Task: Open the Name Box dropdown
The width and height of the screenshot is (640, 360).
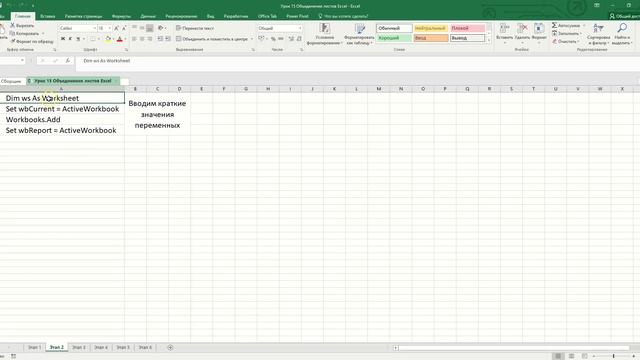Action: [x=22, y=60]
